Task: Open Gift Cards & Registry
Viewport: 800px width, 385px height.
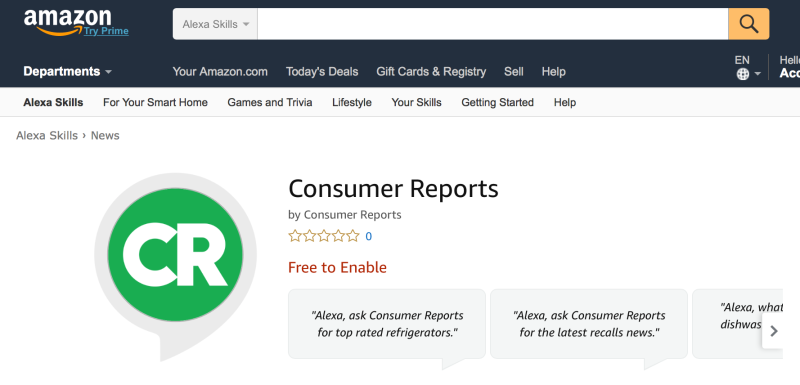Action: (431, 72)
